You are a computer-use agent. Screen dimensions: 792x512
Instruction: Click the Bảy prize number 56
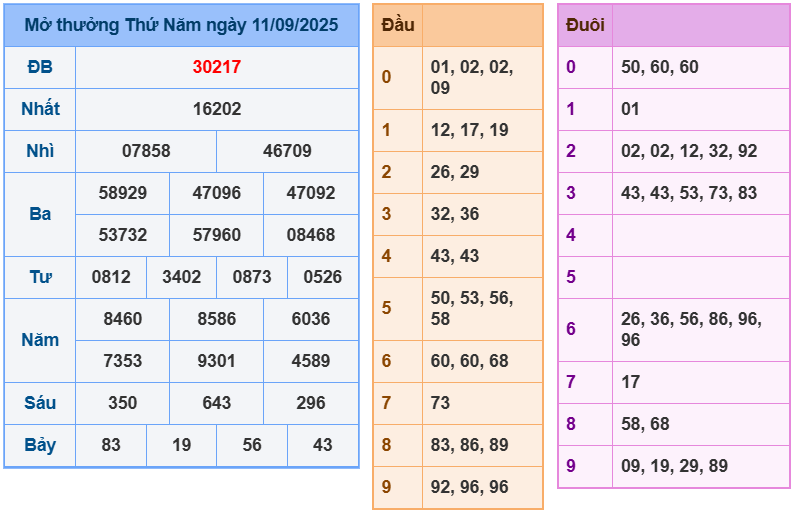click(252, 444)
